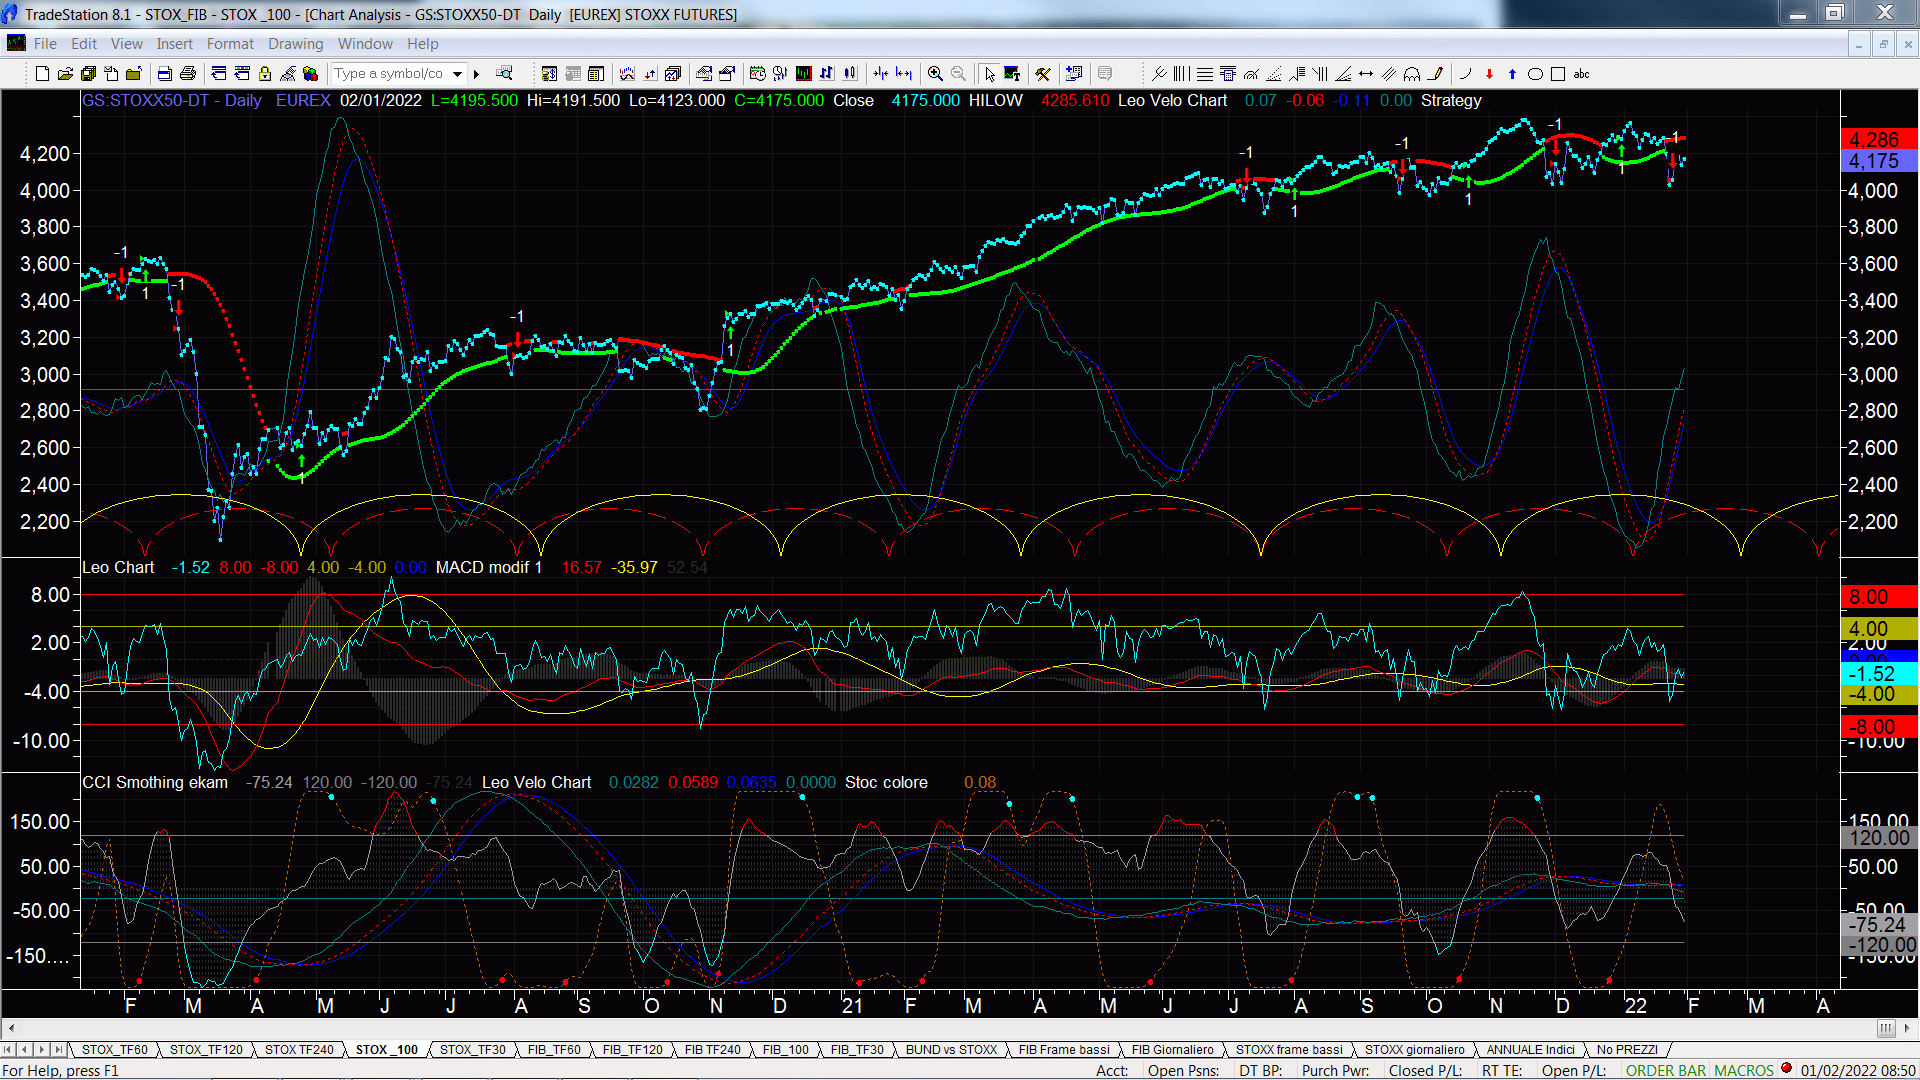
Task: Select the horizontal lines drawing tool
Action: click(1205, 74)
